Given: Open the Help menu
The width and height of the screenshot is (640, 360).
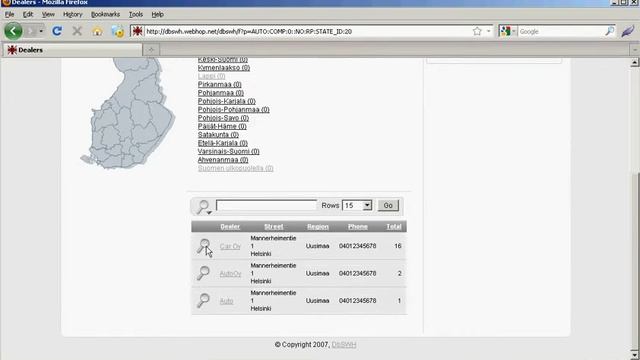Looking at the screenshot, I should click(158, 14).
